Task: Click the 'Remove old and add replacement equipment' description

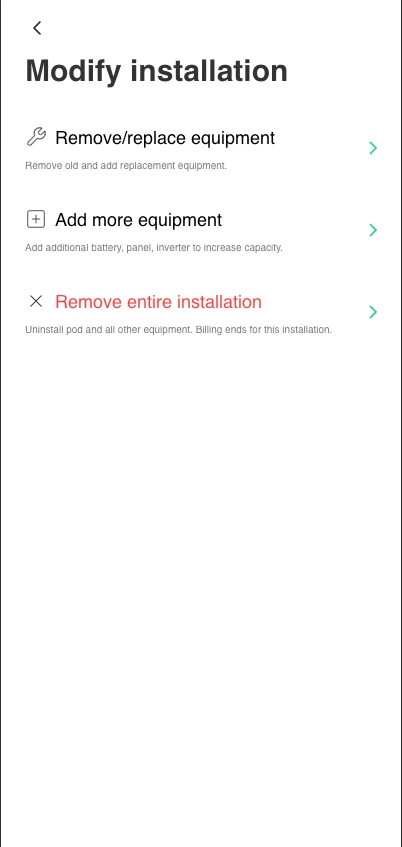Action: [x=126, y=166]
